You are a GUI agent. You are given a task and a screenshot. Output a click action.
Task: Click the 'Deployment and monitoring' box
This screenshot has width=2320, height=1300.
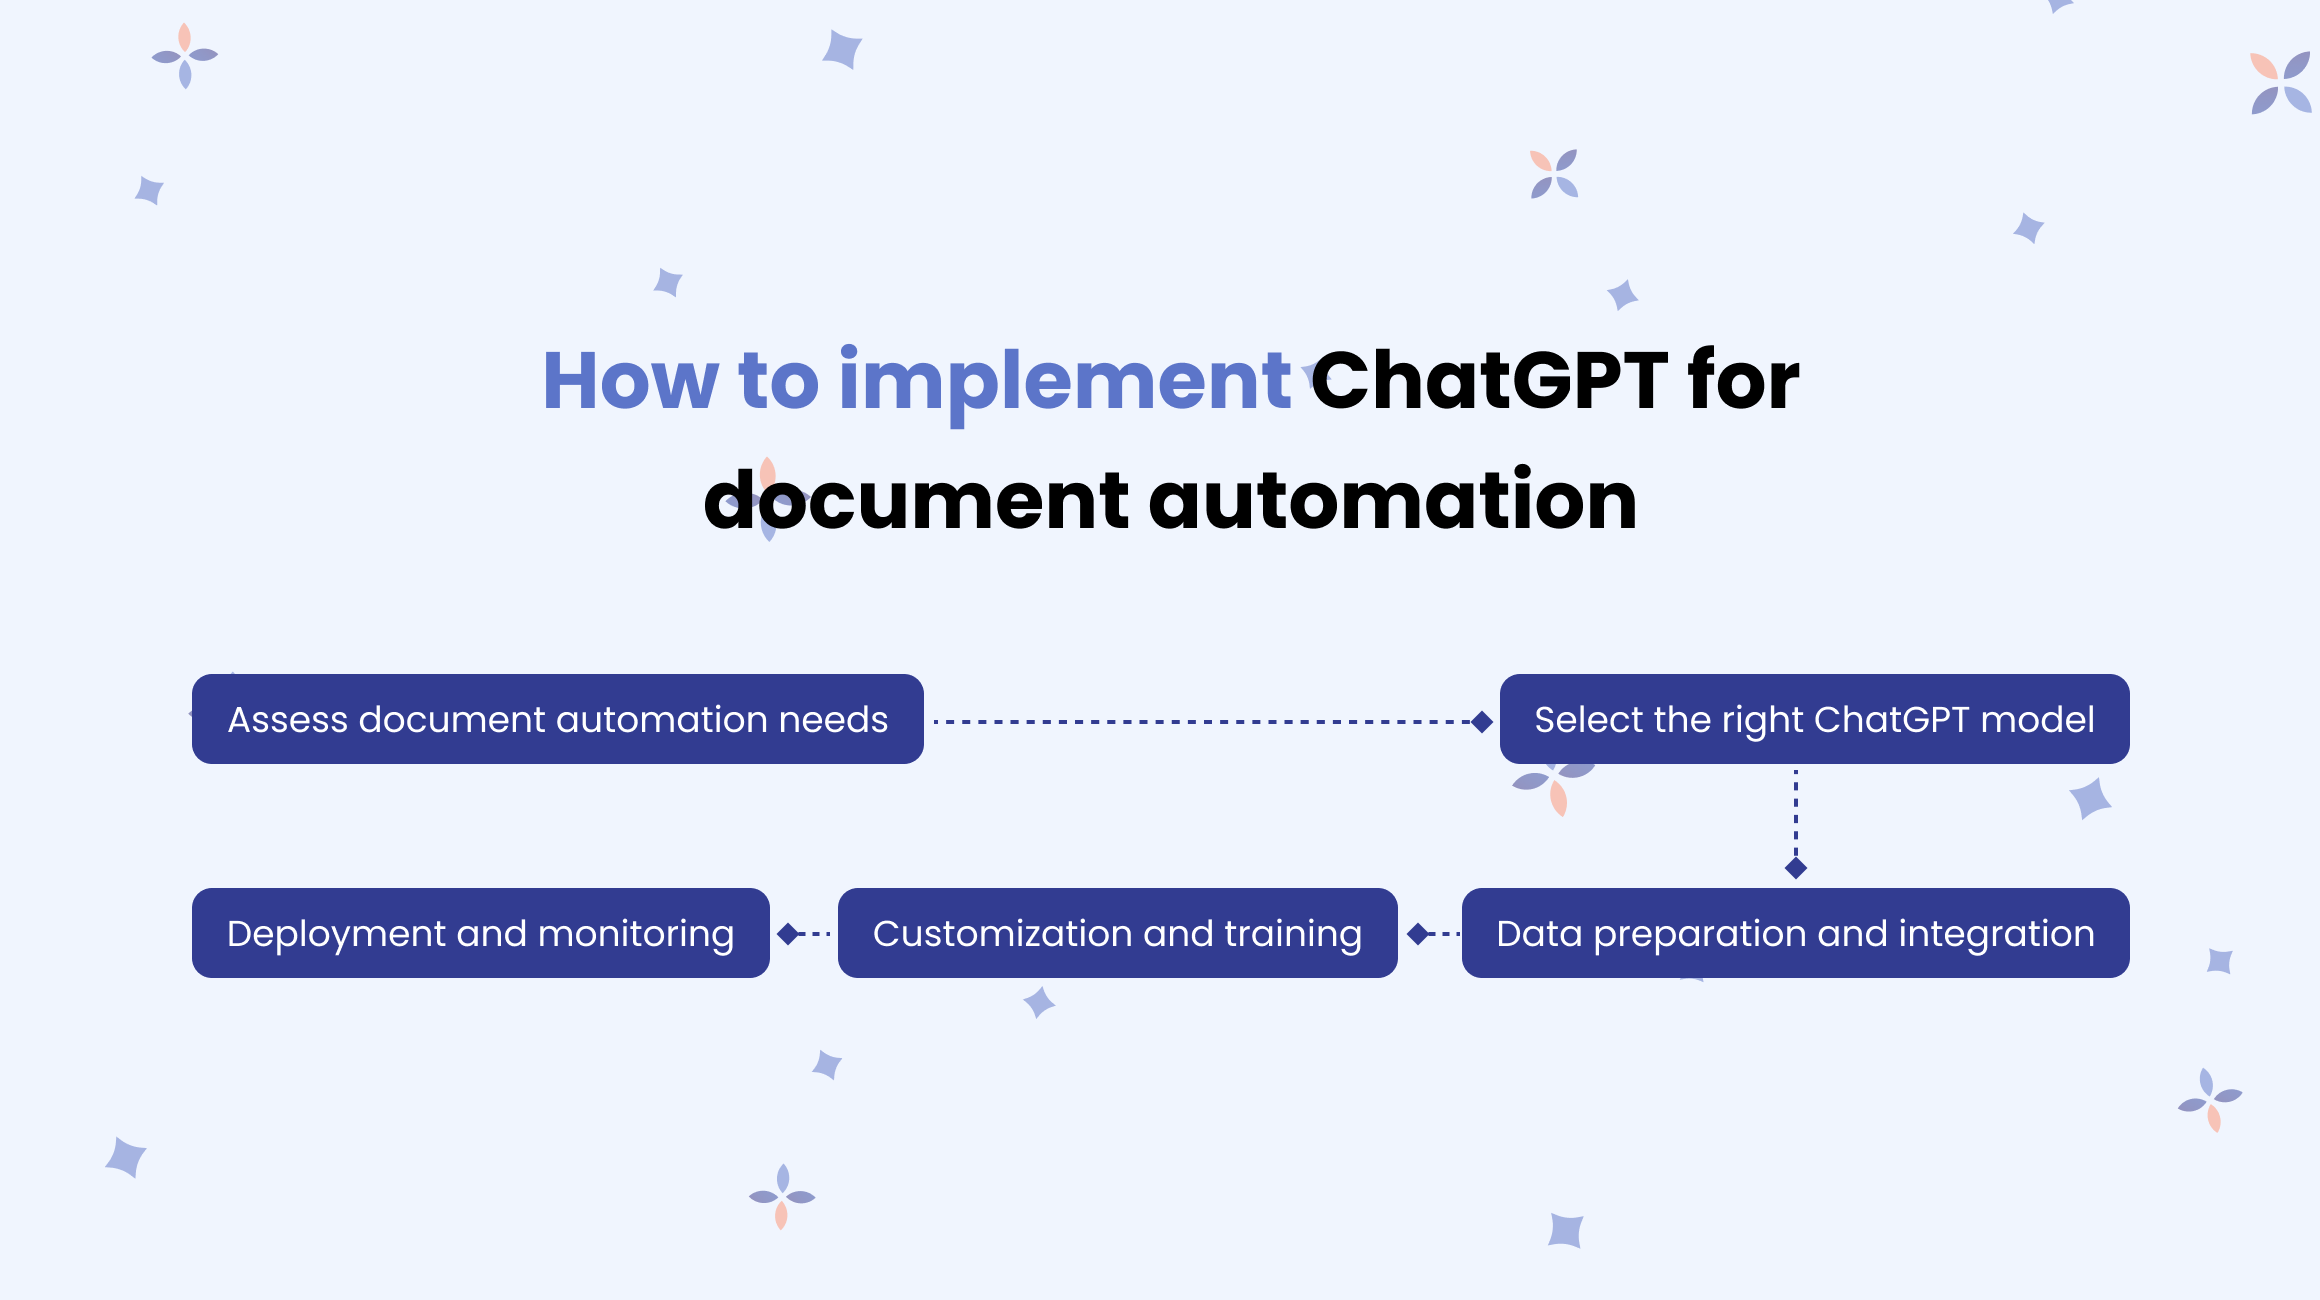[480, 932]
